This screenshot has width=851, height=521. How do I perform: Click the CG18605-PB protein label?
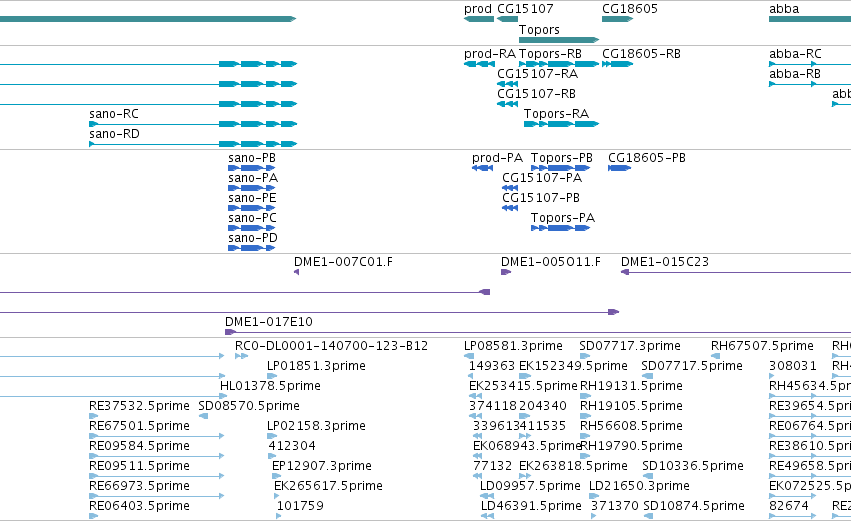(x=647, y=158)
